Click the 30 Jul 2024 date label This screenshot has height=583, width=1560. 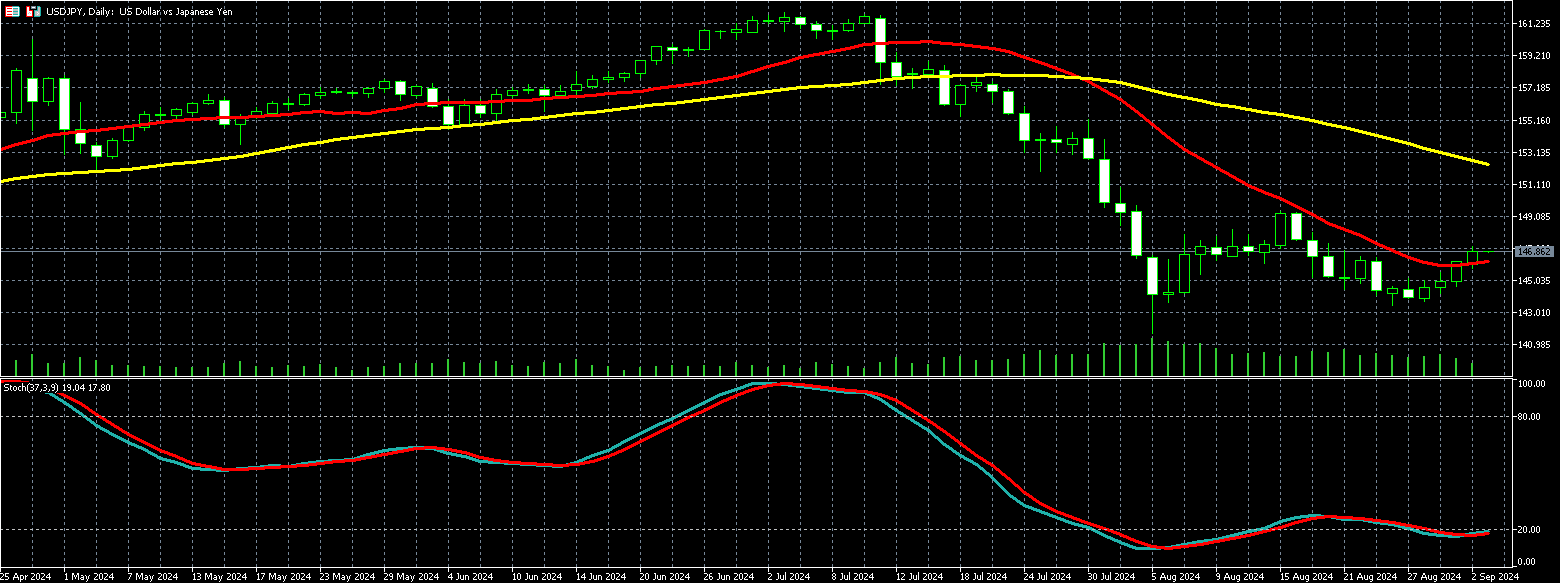pos(1112,577)
